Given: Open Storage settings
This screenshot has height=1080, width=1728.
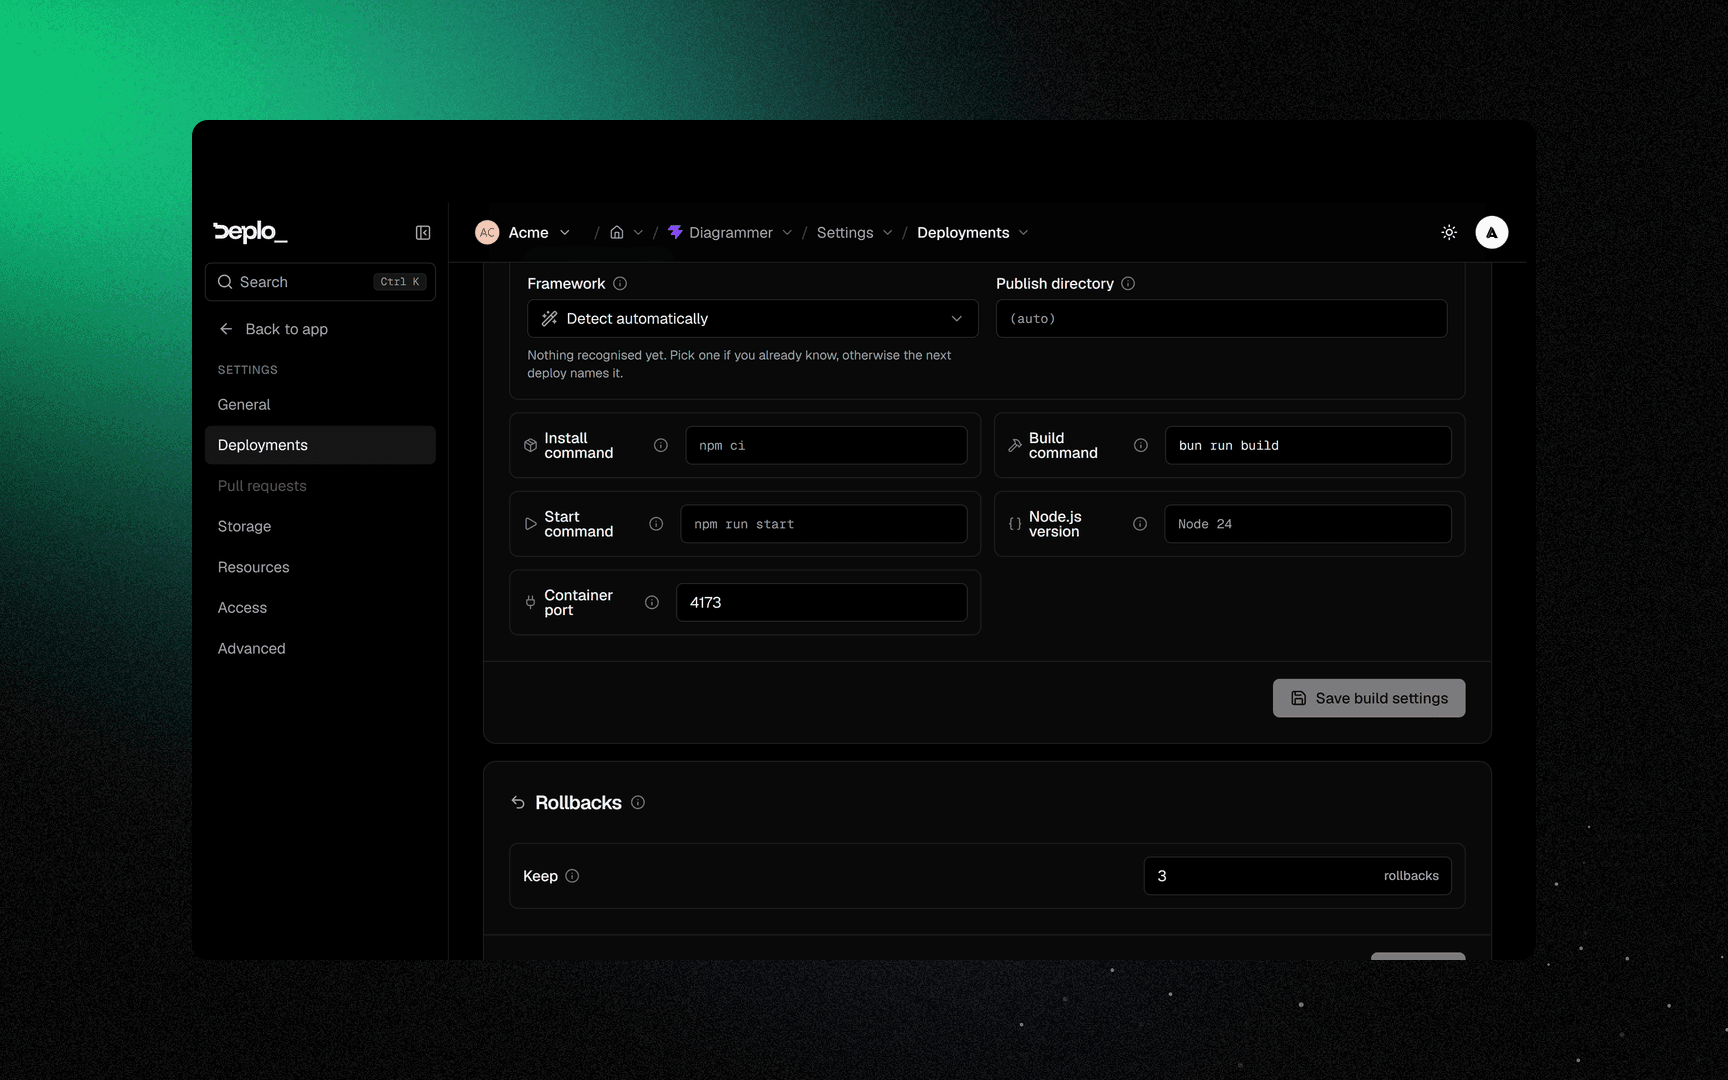Looking at the screenshot, I should (320, 526).
